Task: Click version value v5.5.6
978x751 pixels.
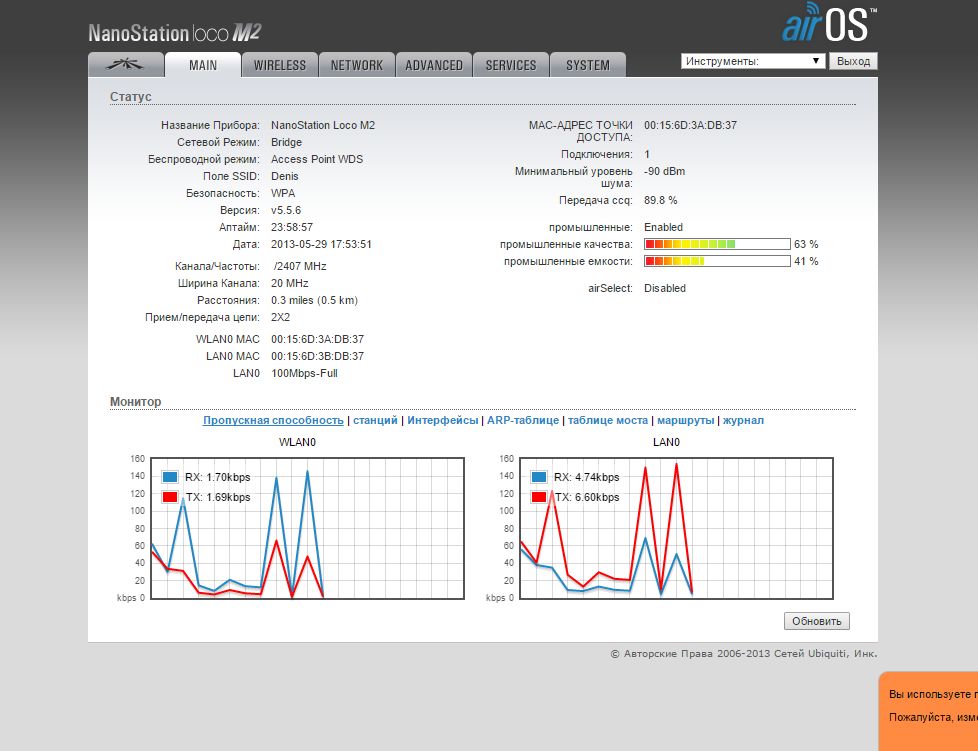Action: coord(286,210)
